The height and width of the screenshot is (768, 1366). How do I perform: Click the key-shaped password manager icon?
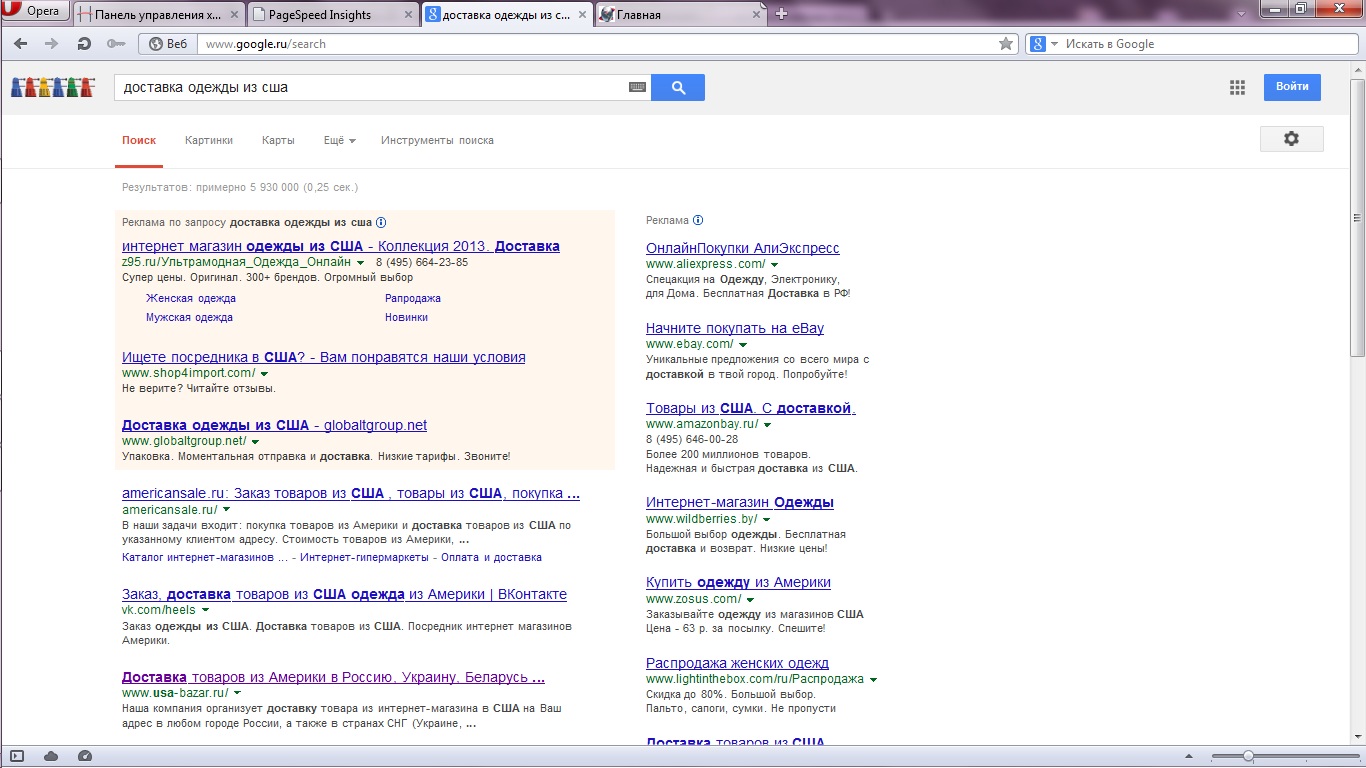pyautogui.click(x=116, y=44)
